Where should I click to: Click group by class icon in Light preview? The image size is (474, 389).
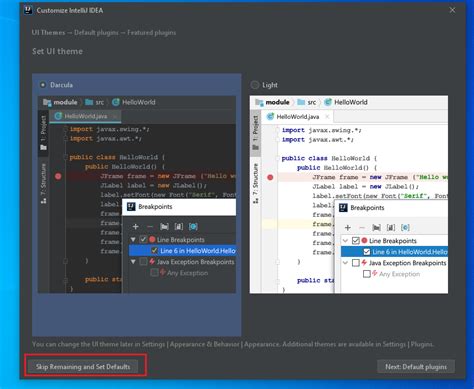tap(405, 228)
